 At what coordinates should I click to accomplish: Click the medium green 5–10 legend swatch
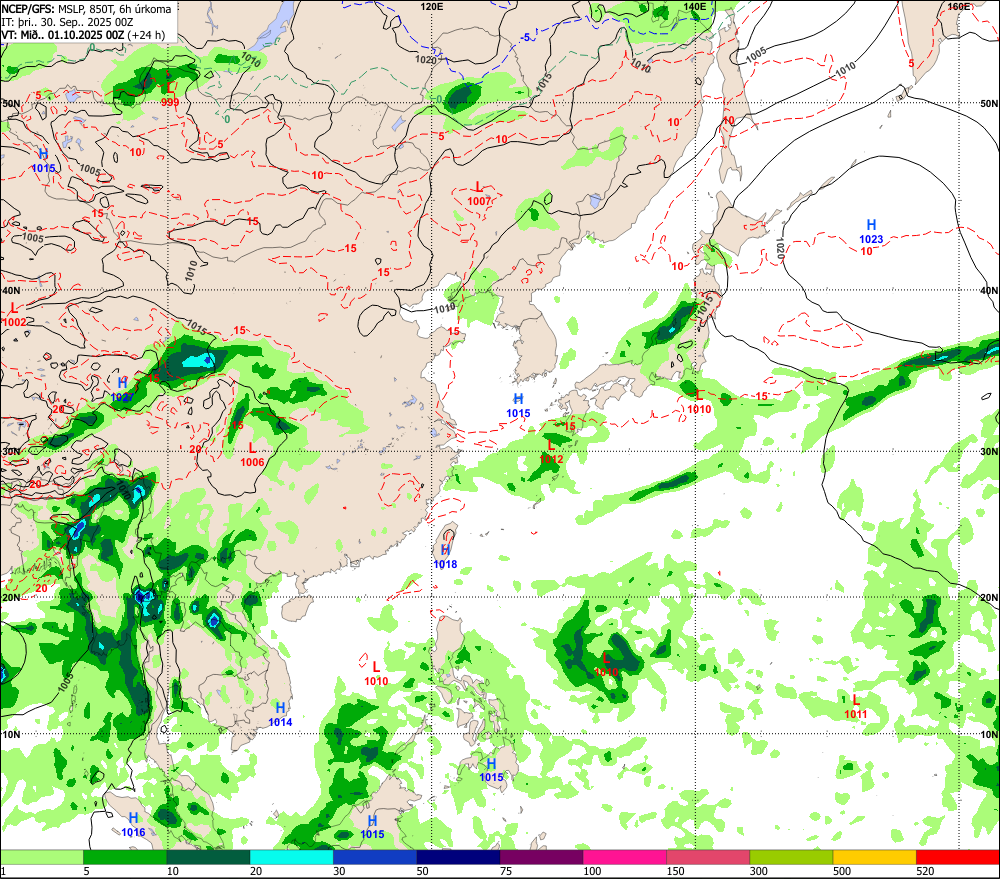pos(124,857)
